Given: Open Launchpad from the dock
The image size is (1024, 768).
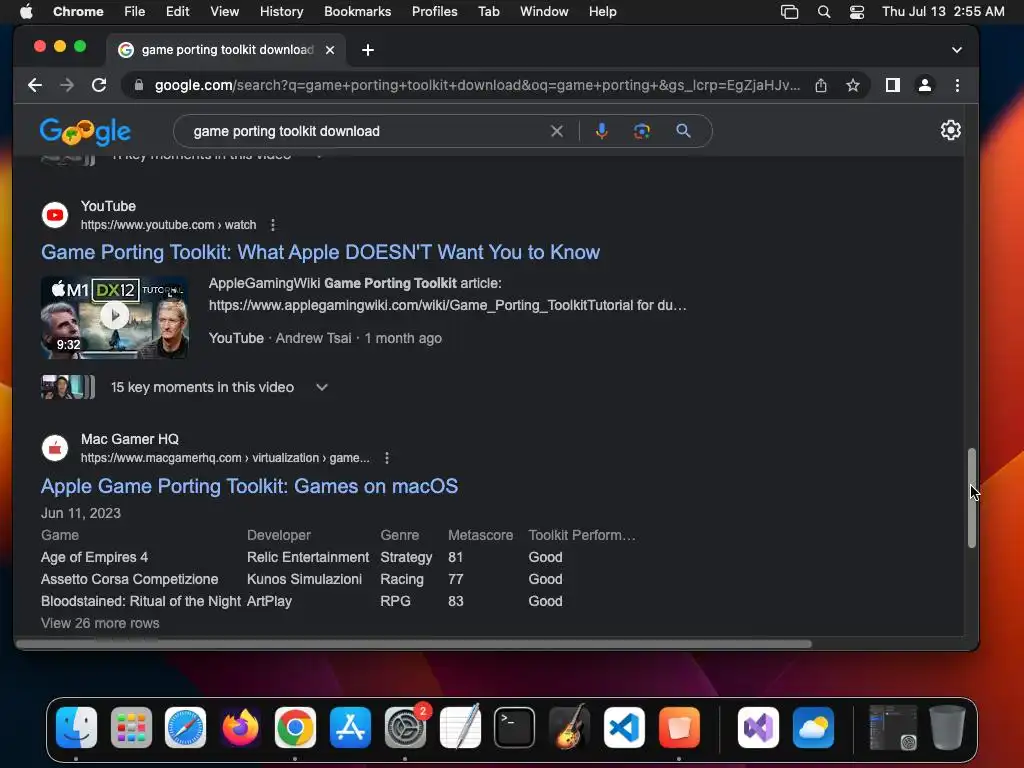Looking at the screenshot, I should click(x=131, y=728).
